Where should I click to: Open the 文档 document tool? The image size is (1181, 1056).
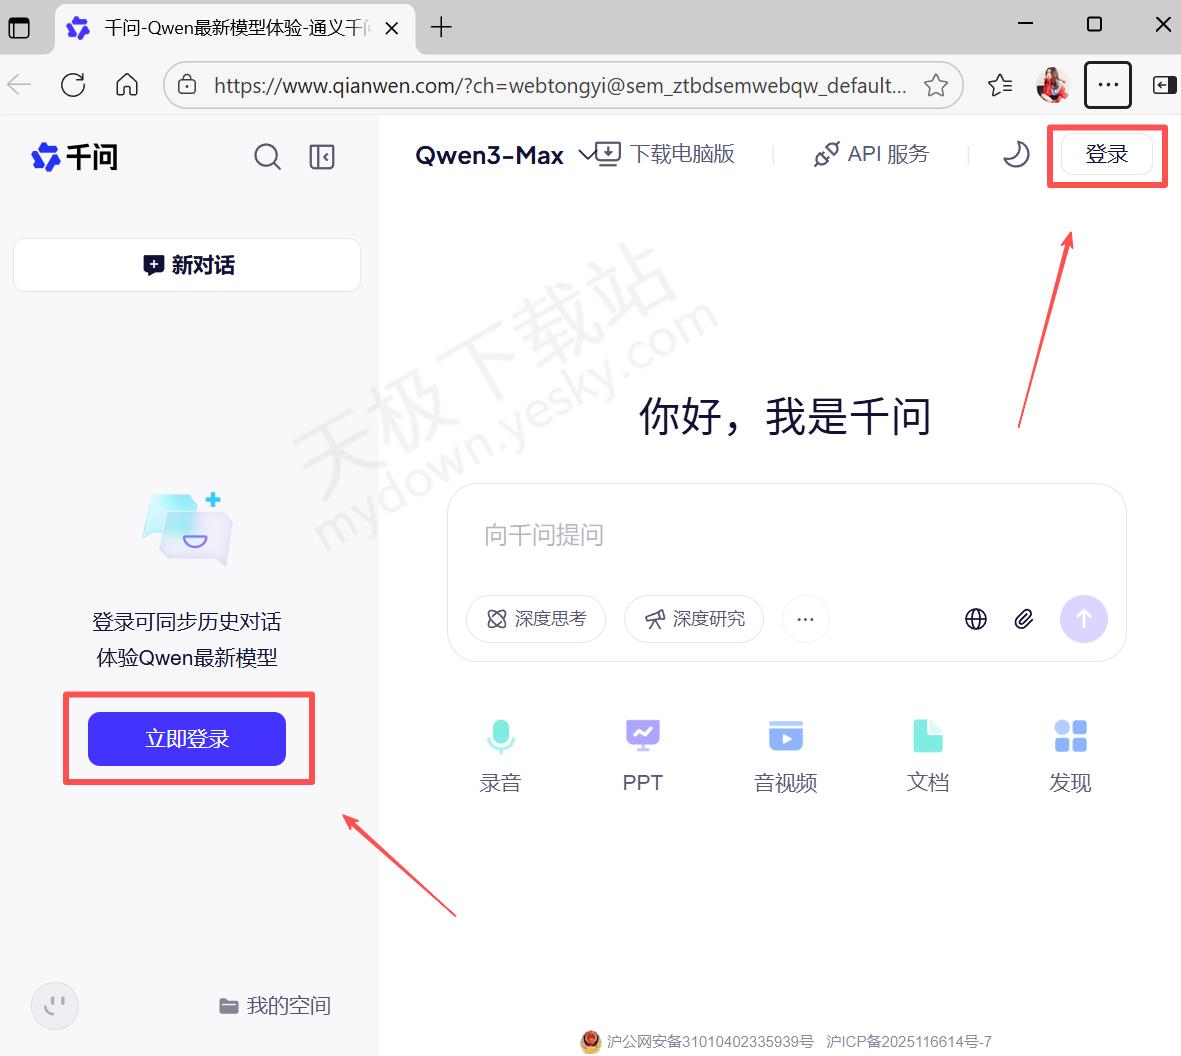(928, 755)
